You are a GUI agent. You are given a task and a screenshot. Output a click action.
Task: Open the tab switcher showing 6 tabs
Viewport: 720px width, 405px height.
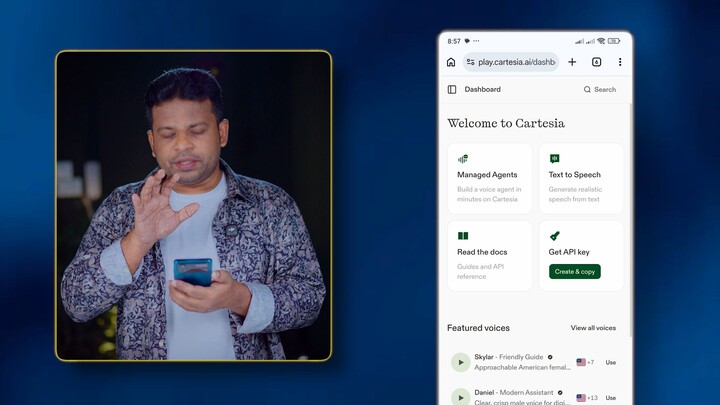coord(596,62)
